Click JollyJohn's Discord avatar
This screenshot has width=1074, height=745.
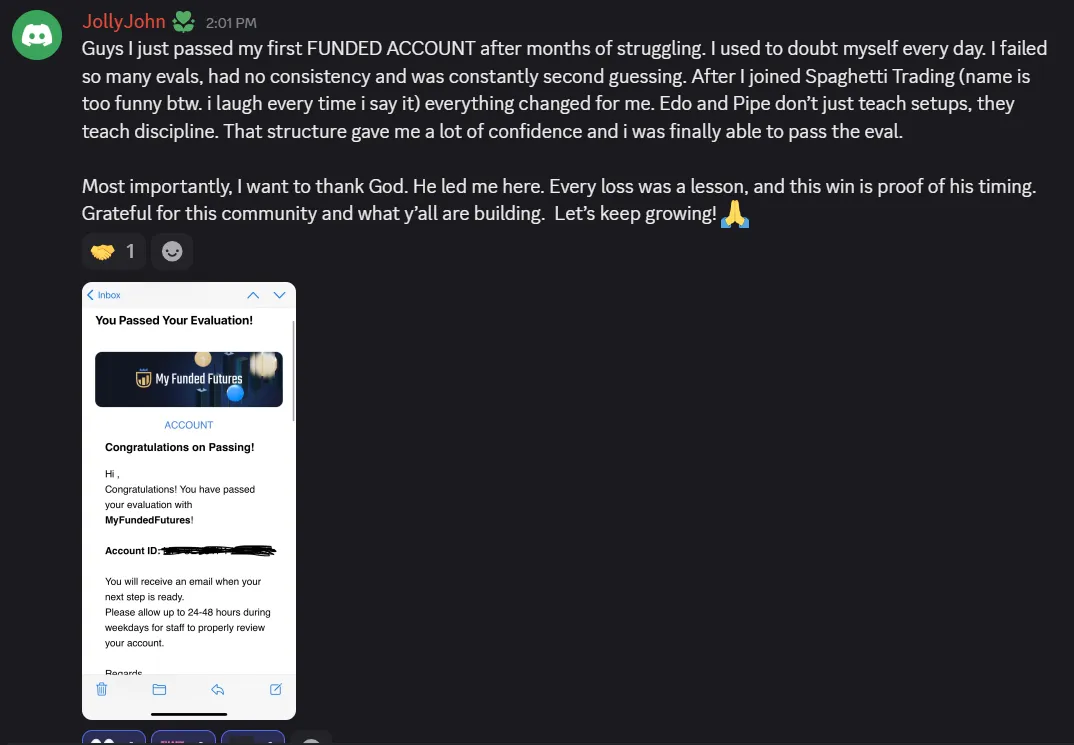pos(37,35)
